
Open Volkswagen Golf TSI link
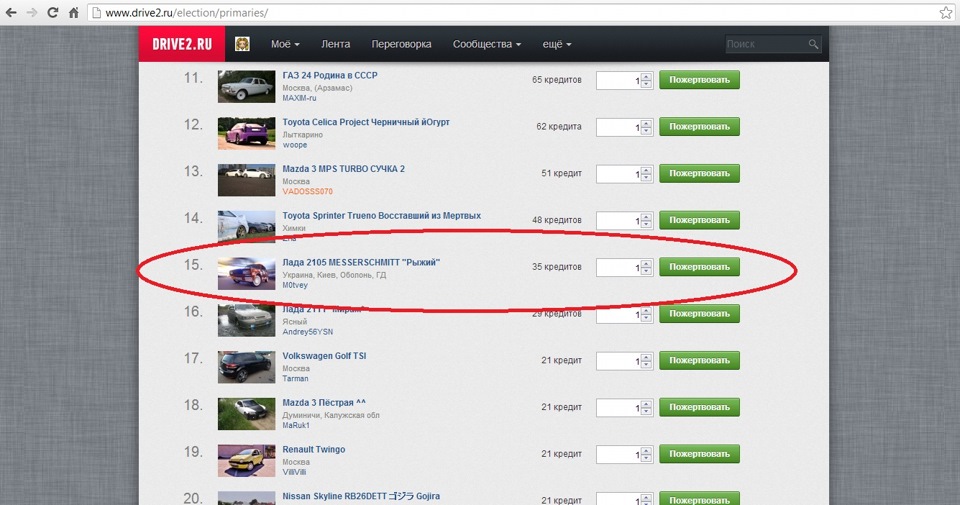click(x=324, y=356)
